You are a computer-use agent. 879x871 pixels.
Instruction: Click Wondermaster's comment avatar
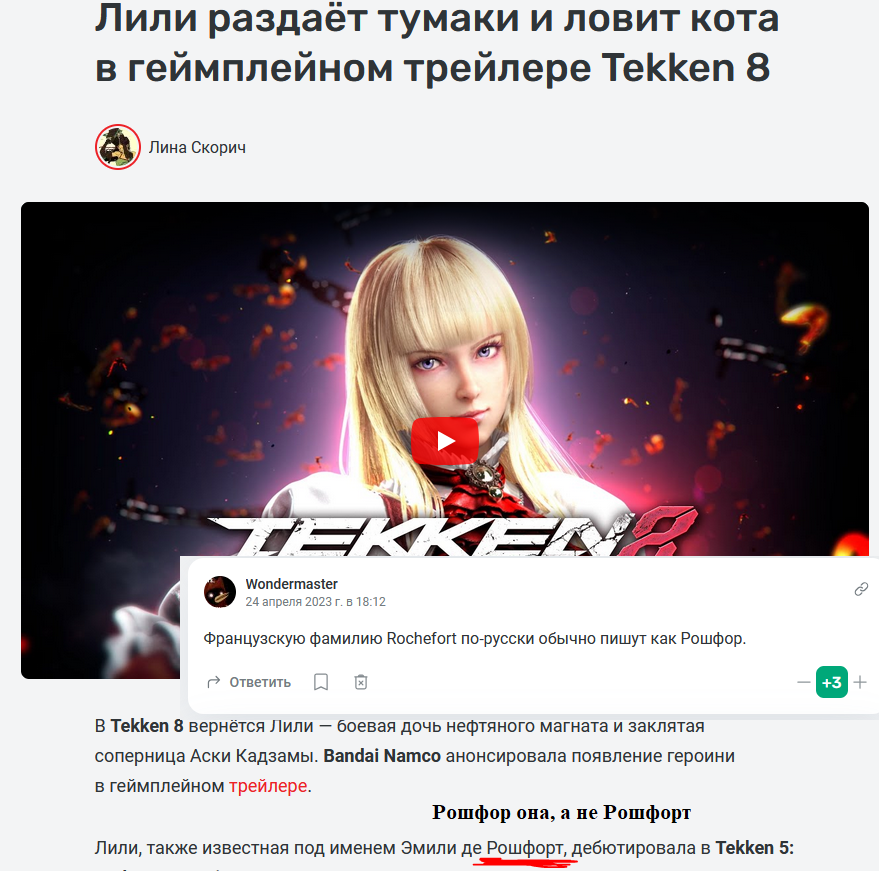click(220, 592)
